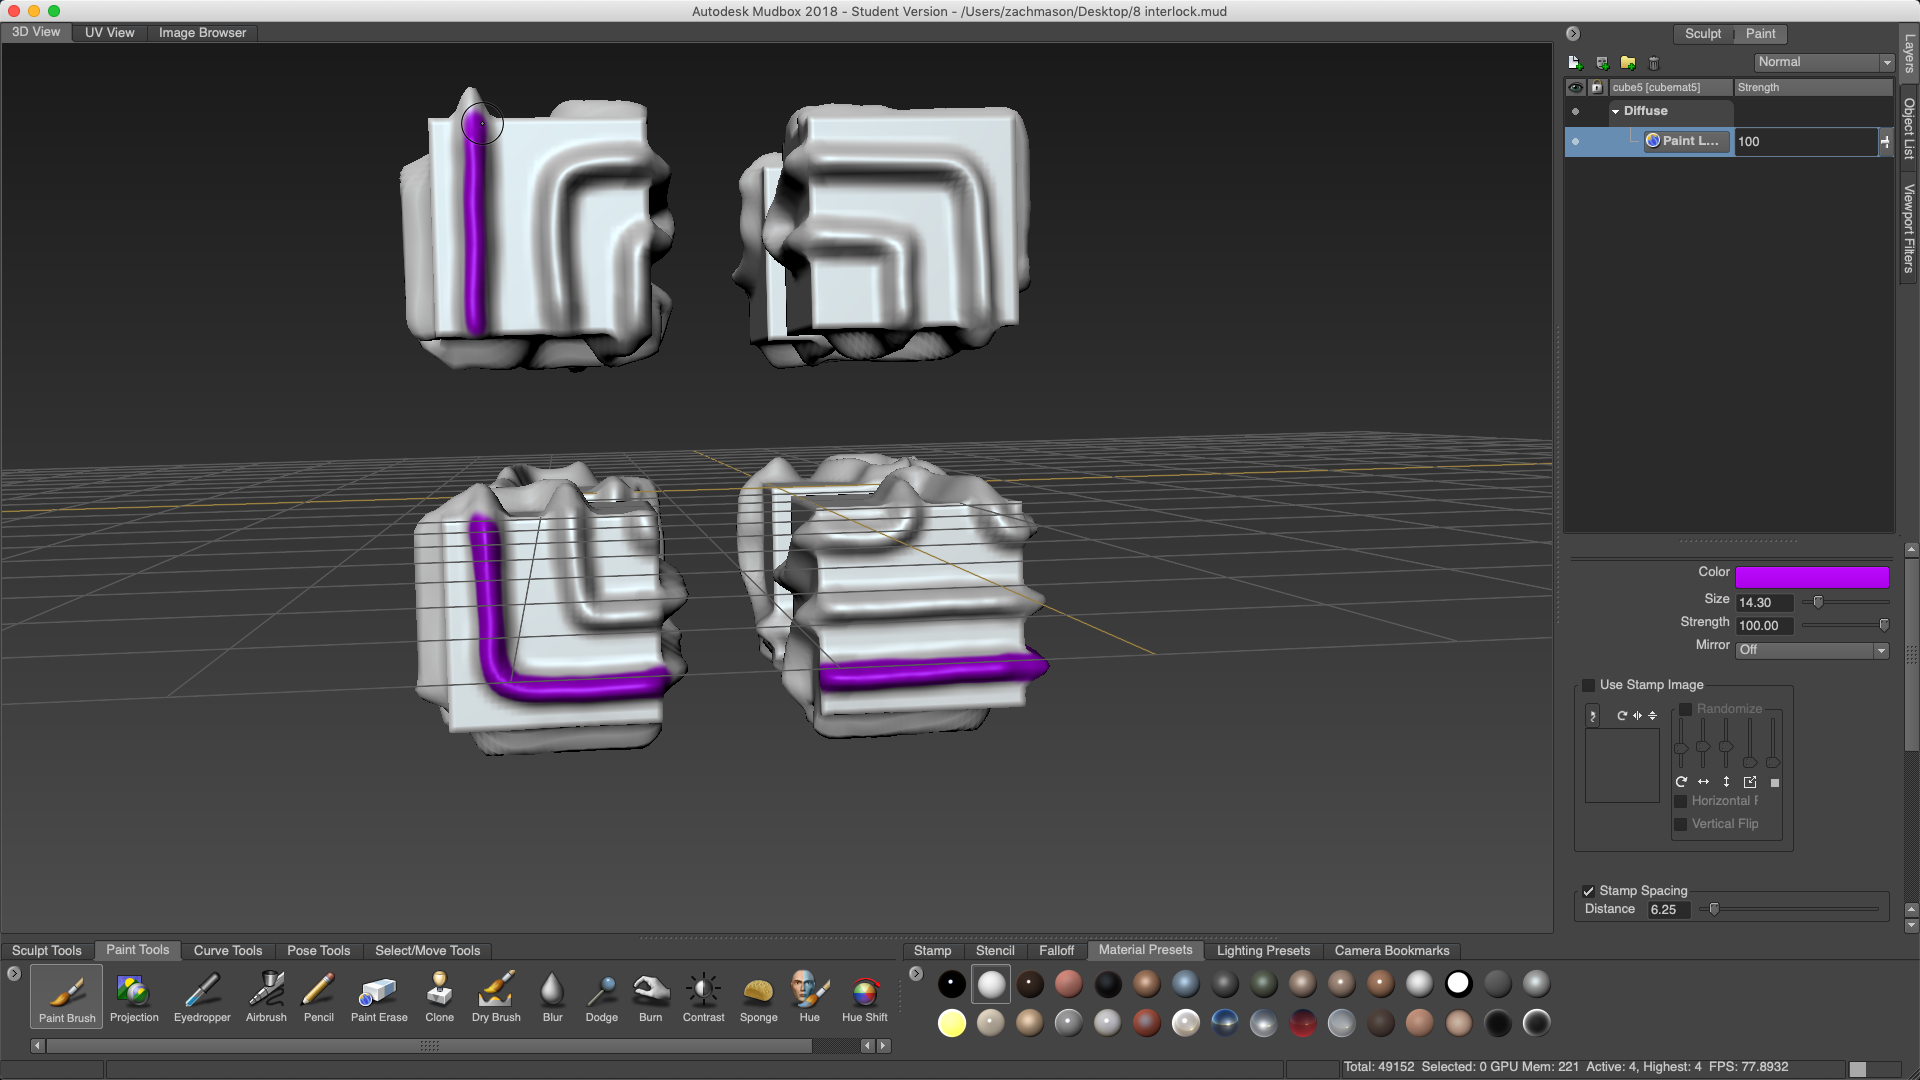The width and height of the screenshot is (1920, 1080).
Task: Open the Normal blend mode dropdown
Action: pos(1824,62)
